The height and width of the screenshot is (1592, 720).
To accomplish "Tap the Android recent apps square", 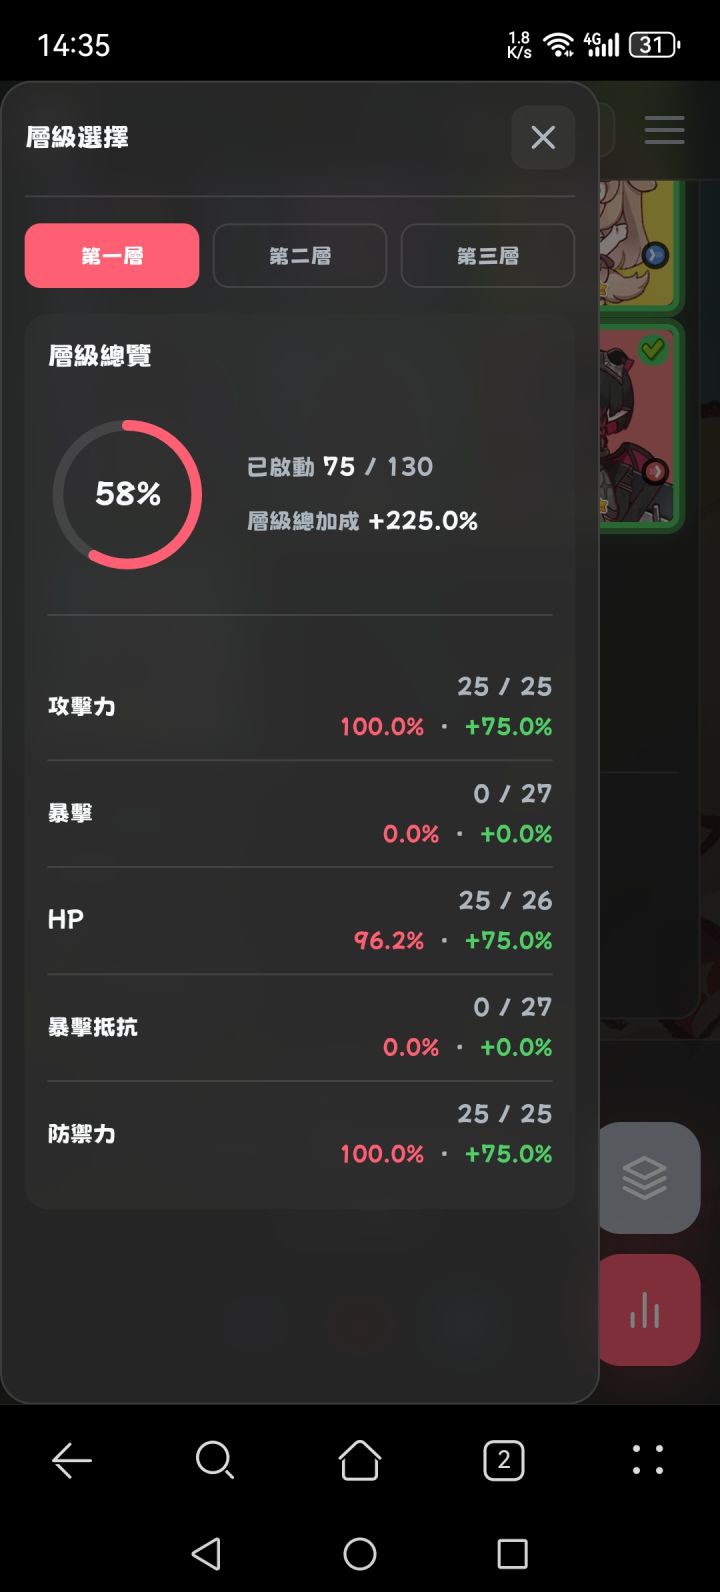I will (512, 1553).
